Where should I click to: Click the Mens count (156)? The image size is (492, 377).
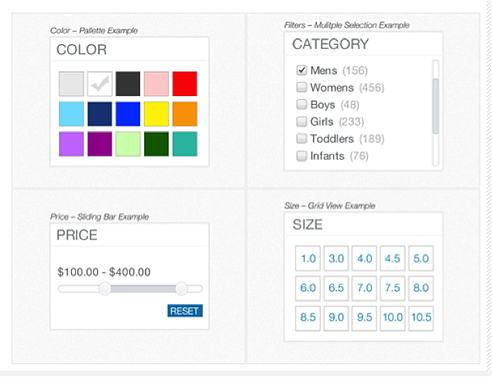pos(355,71)
